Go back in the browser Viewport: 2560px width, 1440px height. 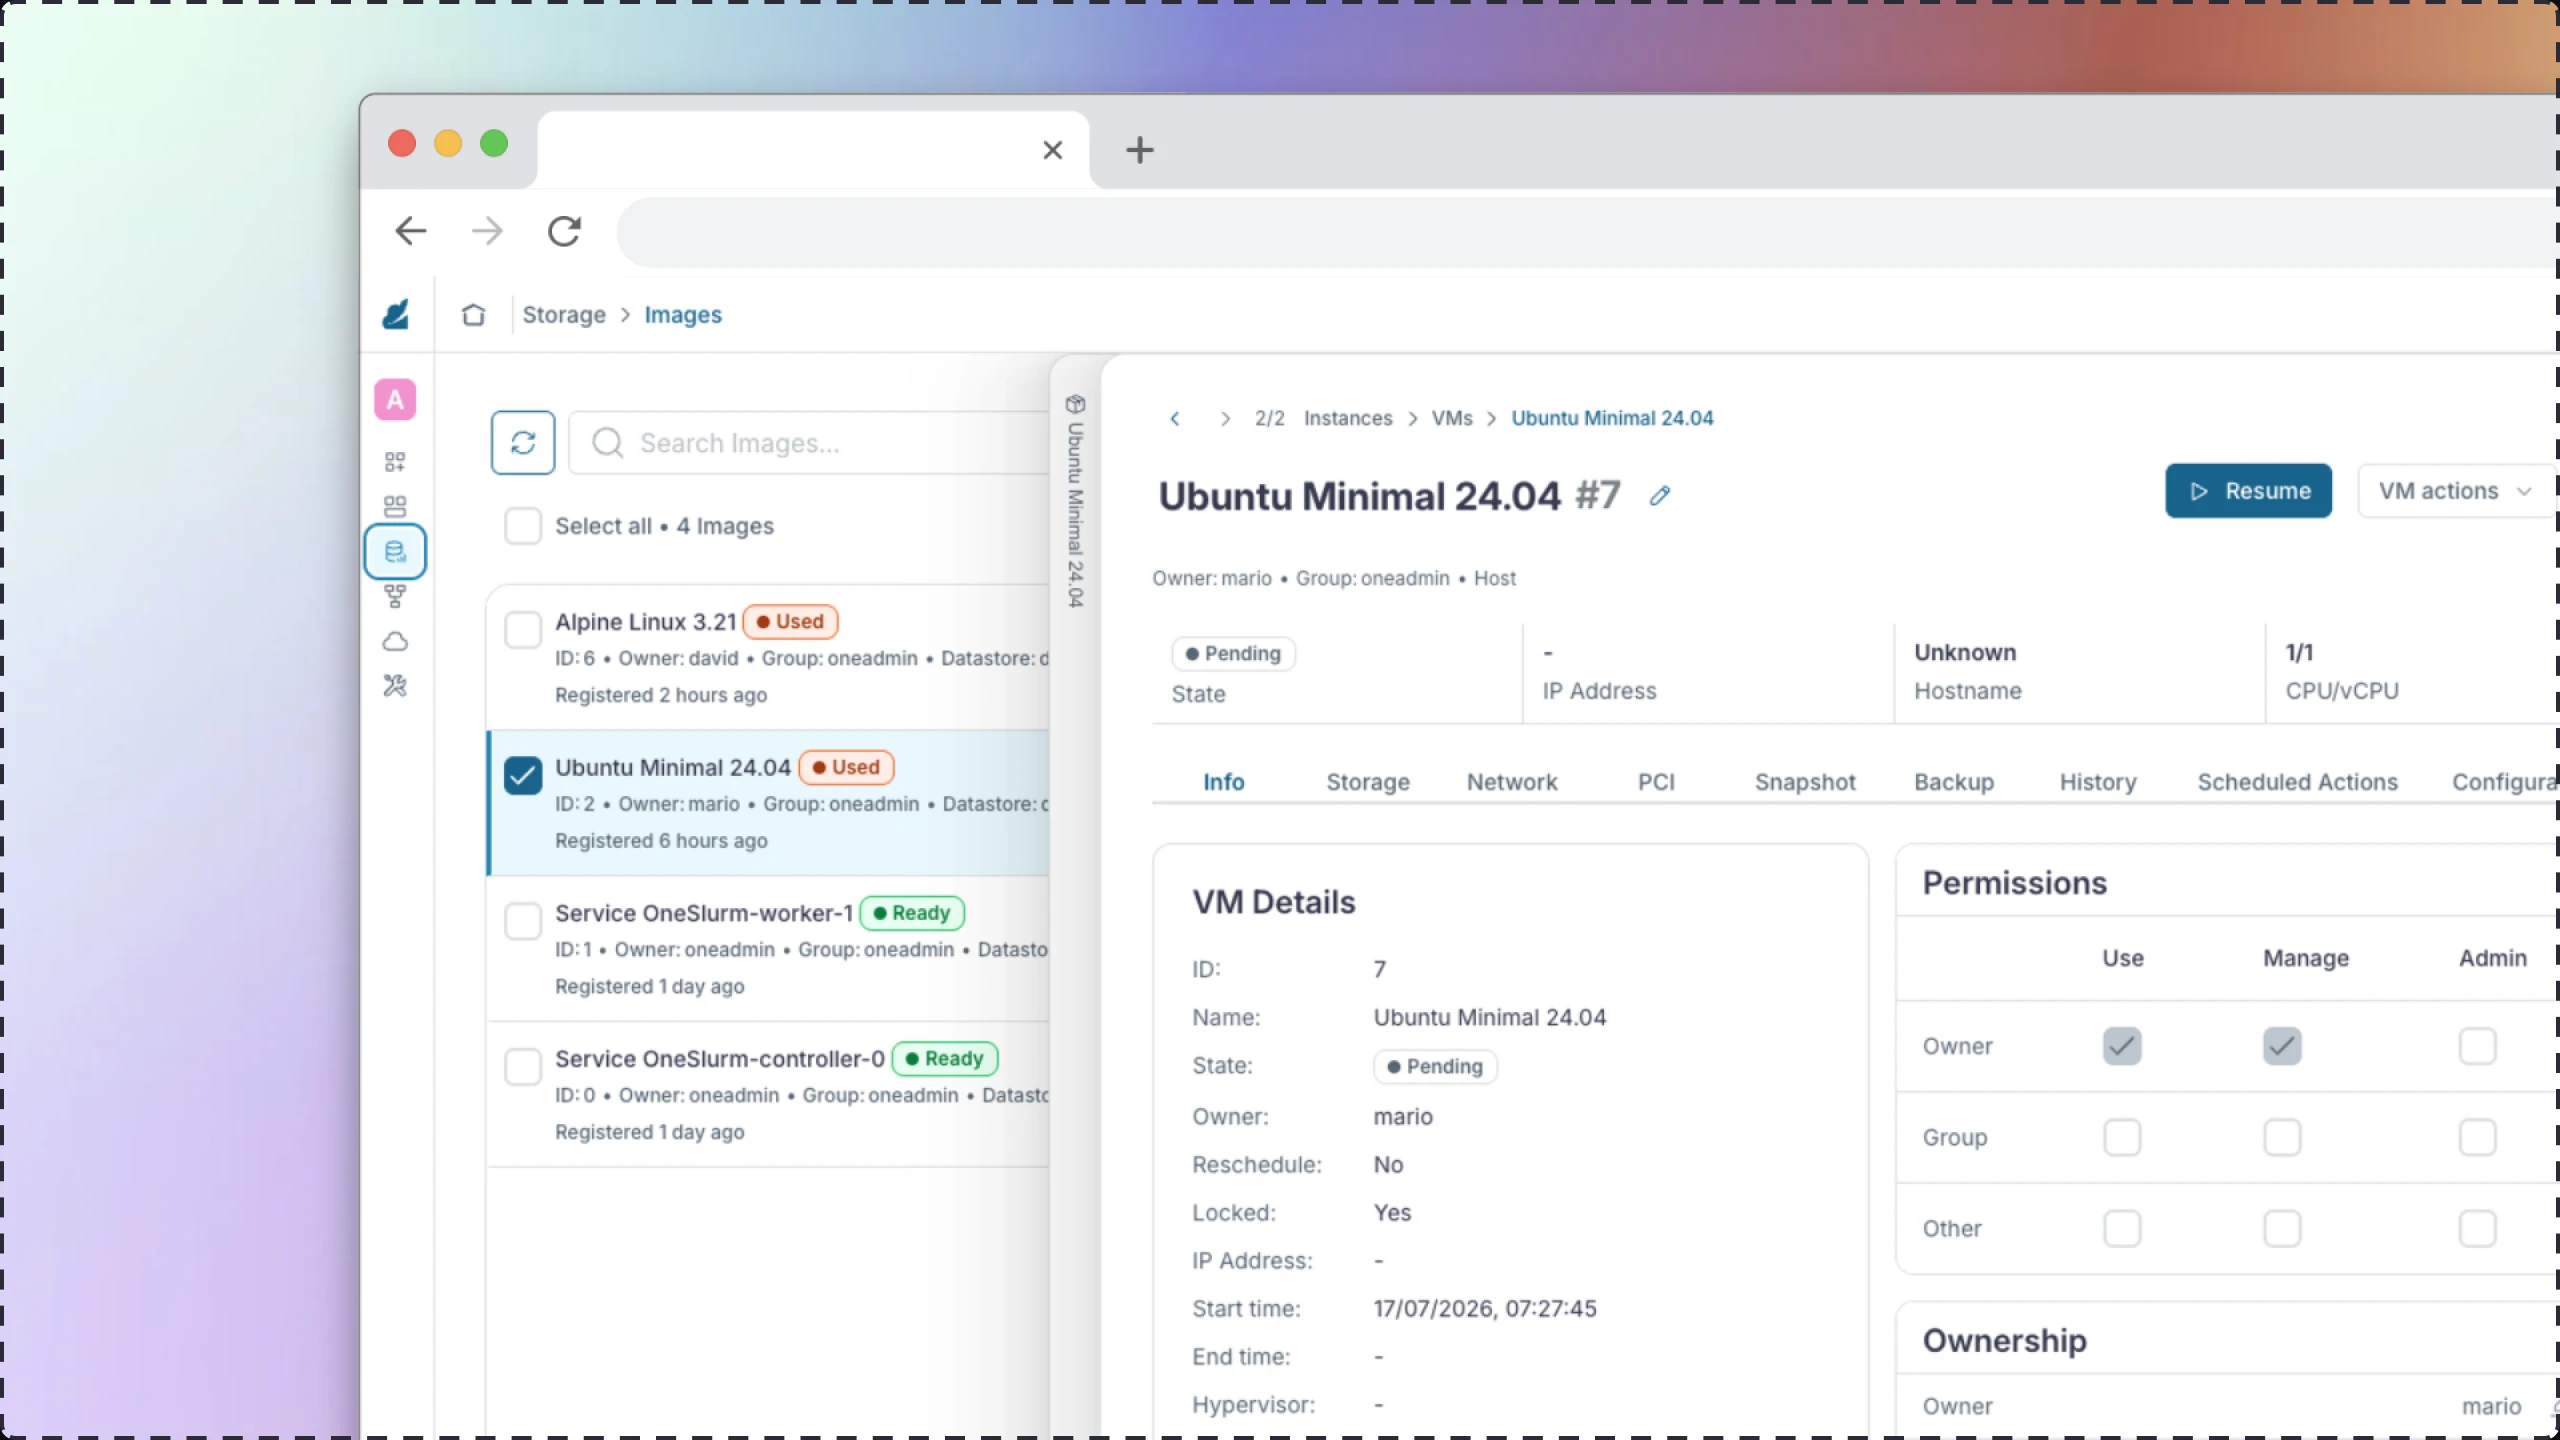pos(411,231)
